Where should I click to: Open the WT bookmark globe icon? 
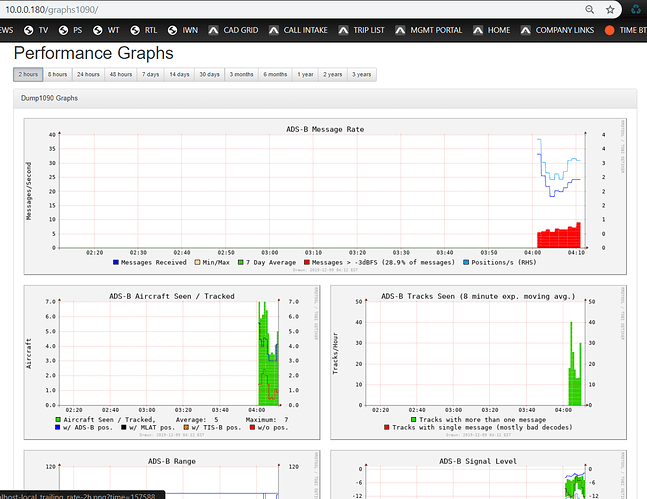[x=97, y=30]
